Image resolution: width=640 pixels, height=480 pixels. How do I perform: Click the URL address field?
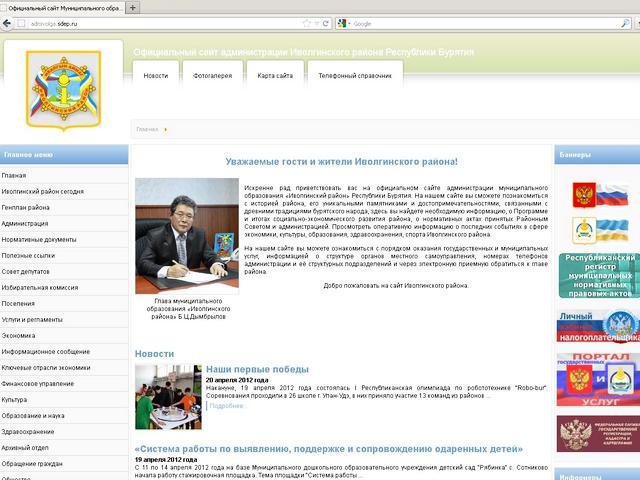pos(163,24)
